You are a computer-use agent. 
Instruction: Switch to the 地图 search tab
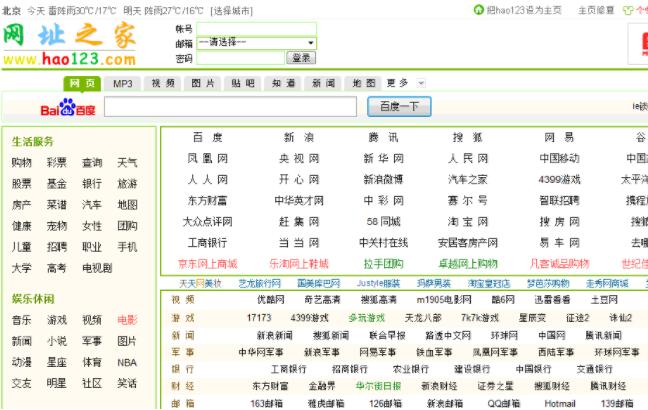[364, 84]
